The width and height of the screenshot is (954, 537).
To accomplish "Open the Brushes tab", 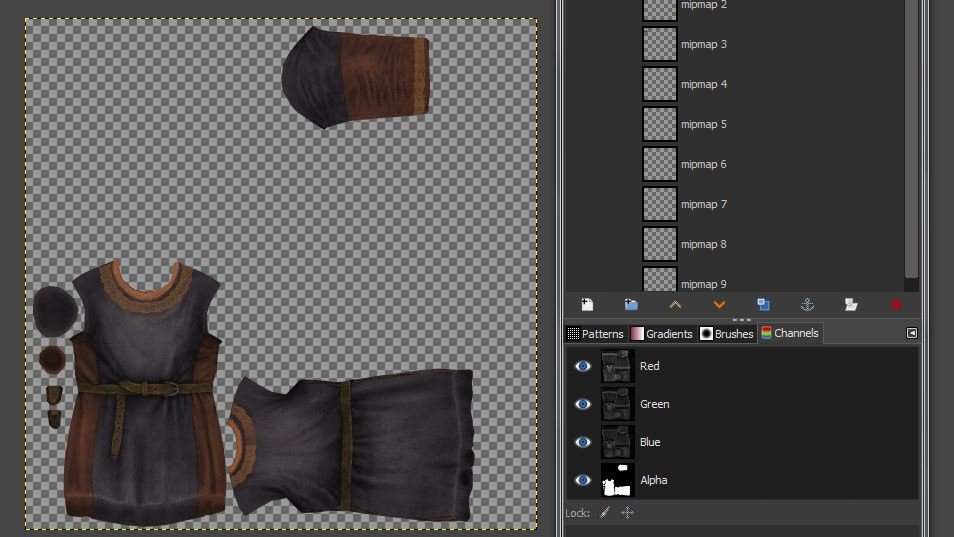I will (727, 333).
